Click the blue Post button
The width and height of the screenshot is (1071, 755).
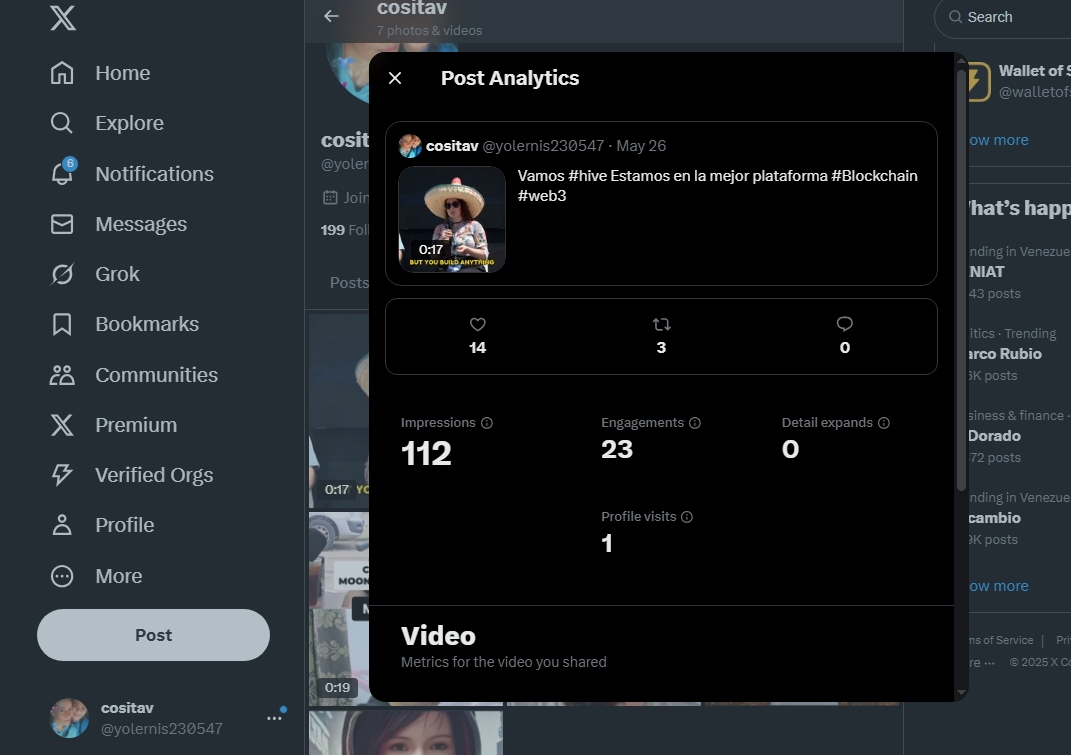coord(154,635)
